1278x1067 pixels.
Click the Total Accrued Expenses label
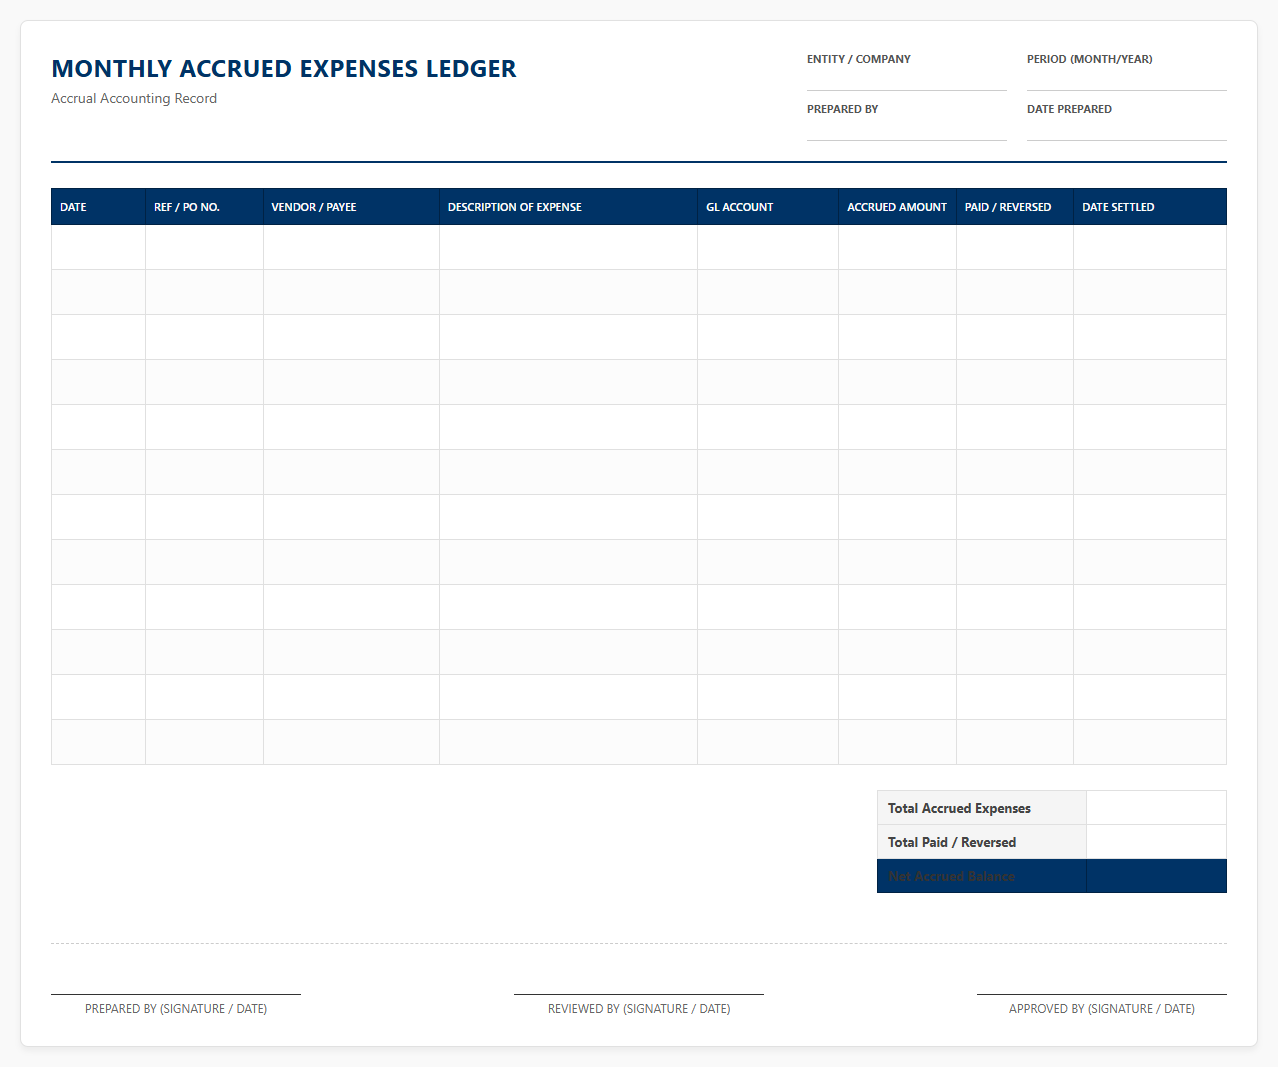982,808
